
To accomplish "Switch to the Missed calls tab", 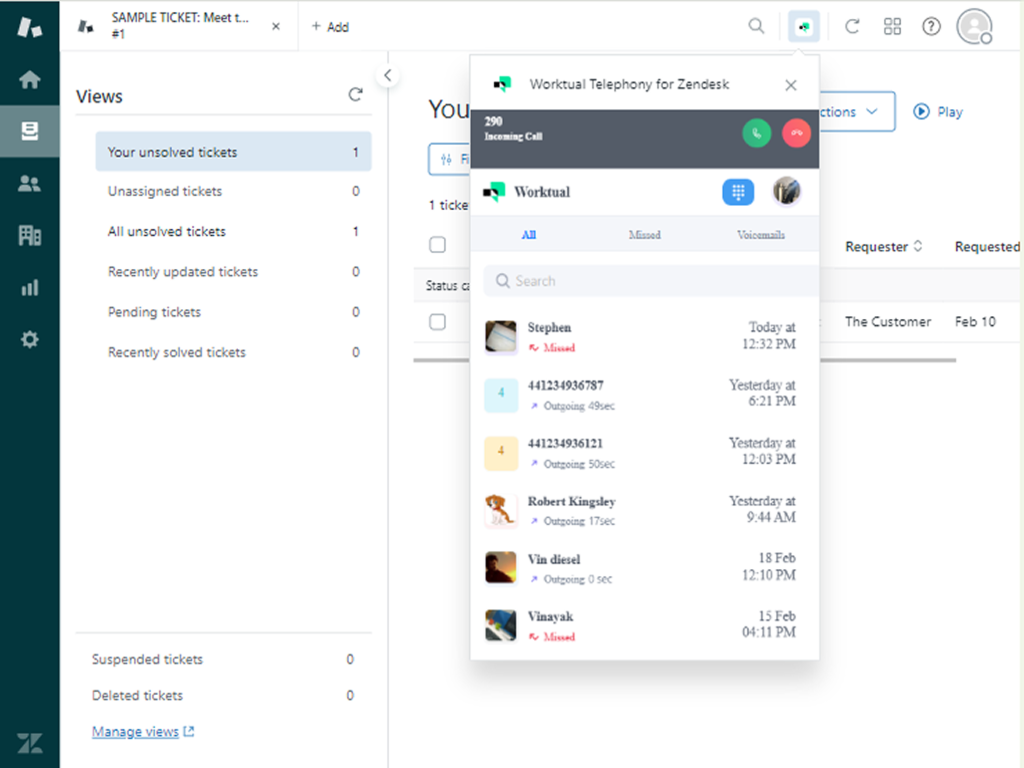I will coord(644,235).
